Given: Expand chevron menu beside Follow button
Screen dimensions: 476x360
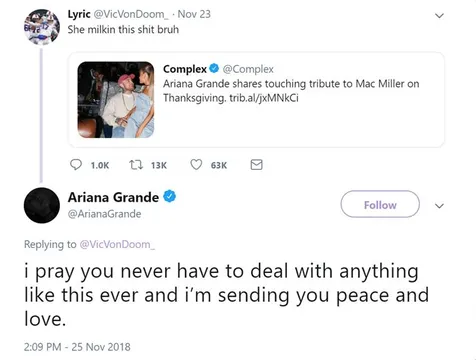Looking at the screenshot, I should (x=440, y=206).
